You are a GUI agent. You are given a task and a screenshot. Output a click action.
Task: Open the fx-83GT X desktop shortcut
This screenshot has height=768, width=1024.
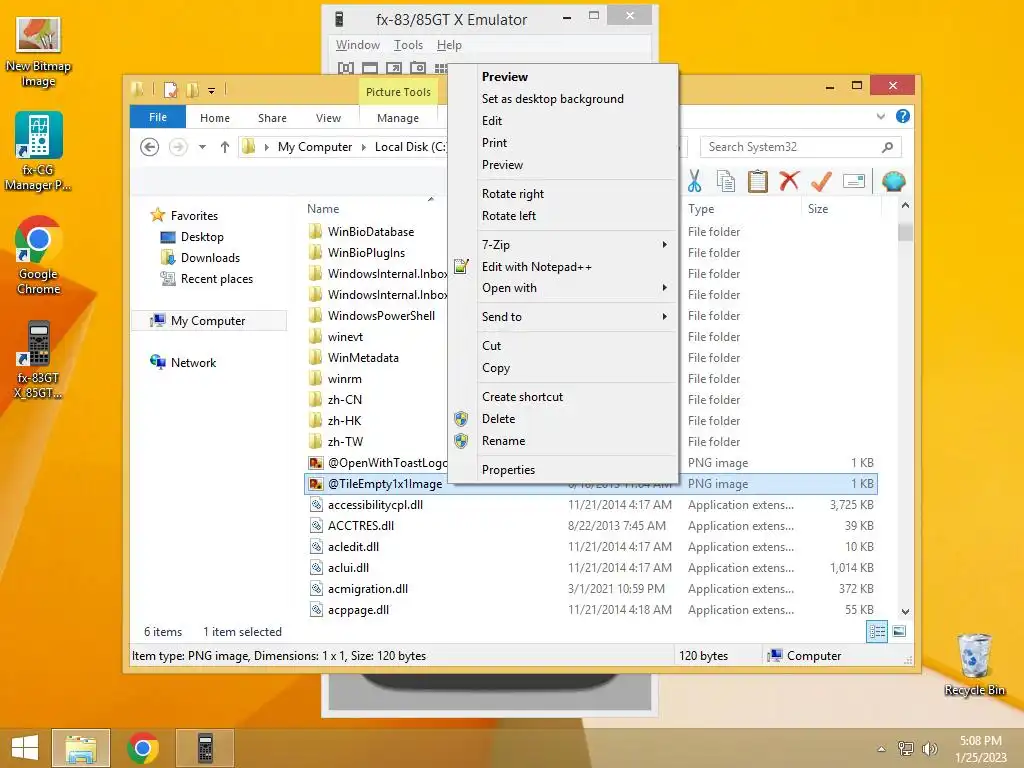(x=38, y=360)
